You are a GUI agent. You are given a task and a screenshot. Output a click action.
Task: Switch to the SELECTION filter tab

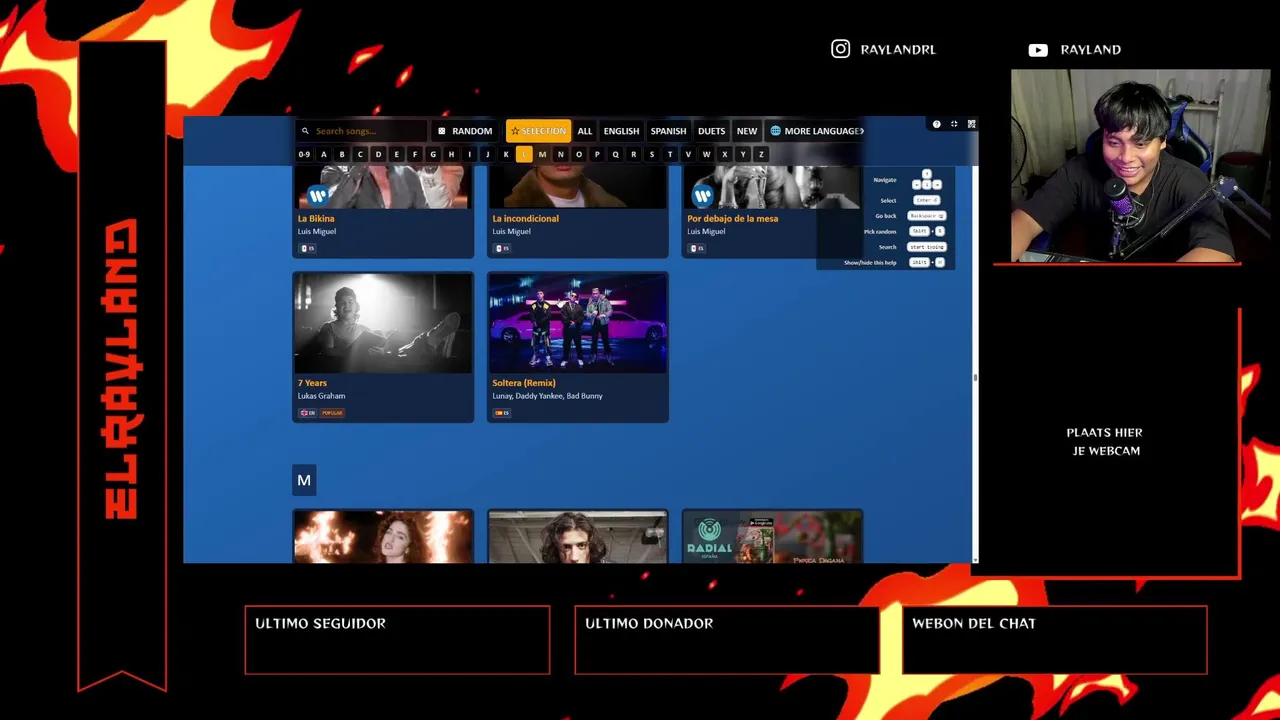click(x=538, y=131)
